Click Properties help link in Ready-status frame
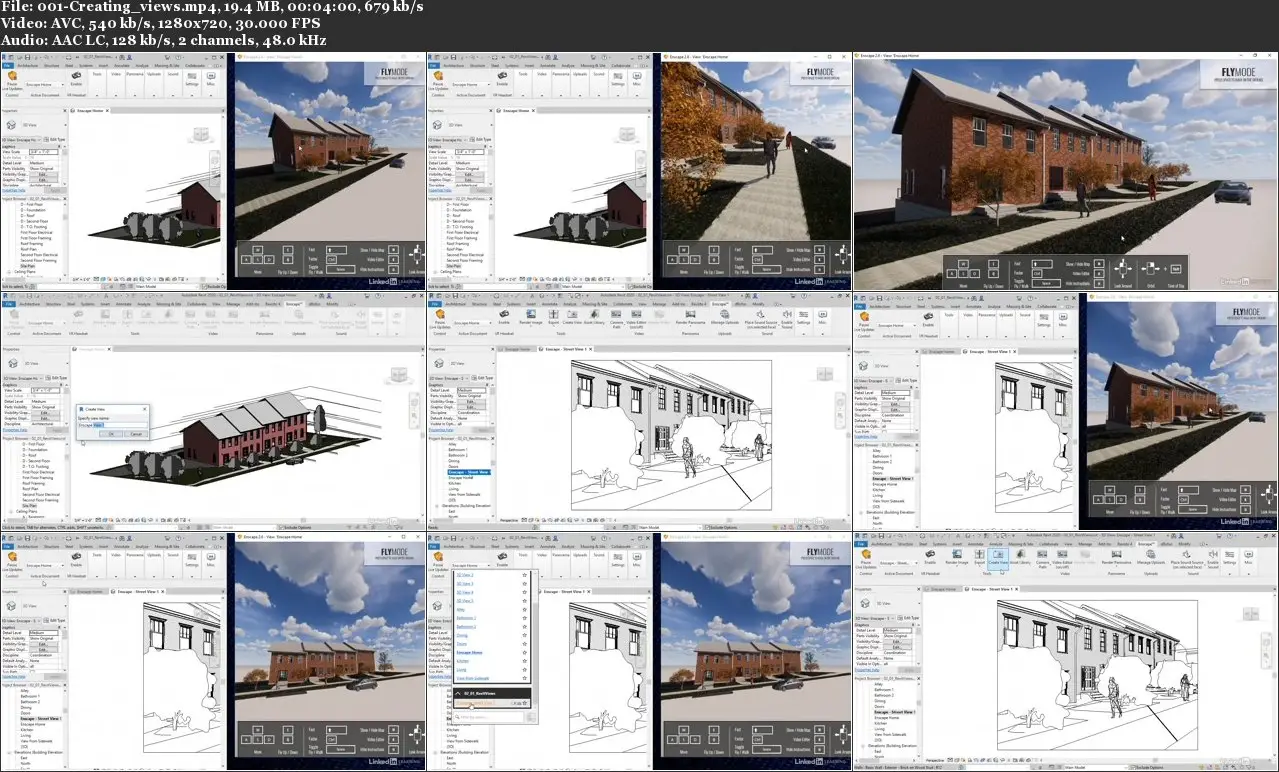Image resolution: width=1279 pixels, height=772 pixels. [x=441, y=430]
